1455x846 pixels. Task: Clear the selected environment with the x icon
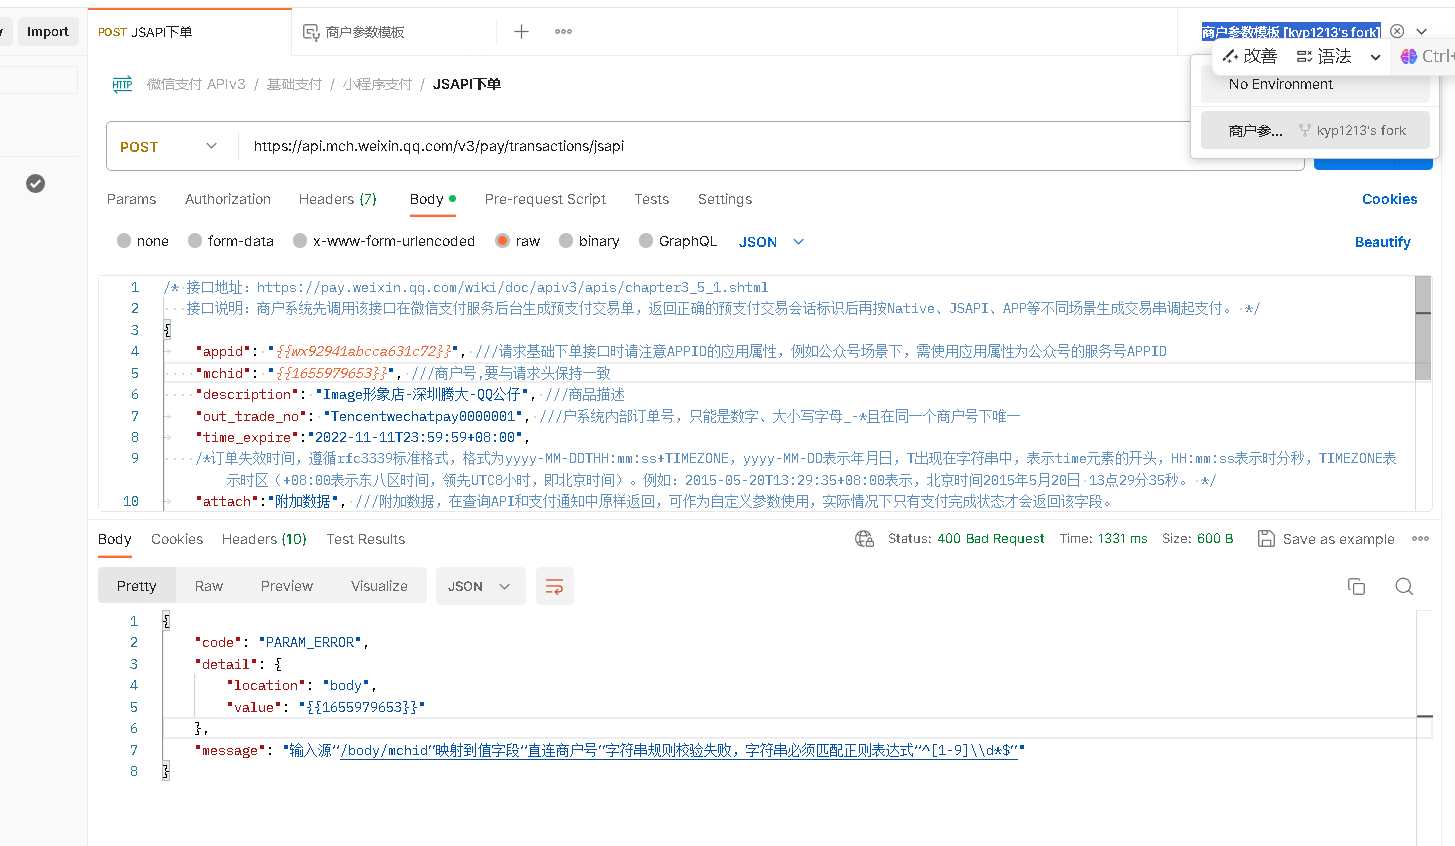coord(1397,31)
